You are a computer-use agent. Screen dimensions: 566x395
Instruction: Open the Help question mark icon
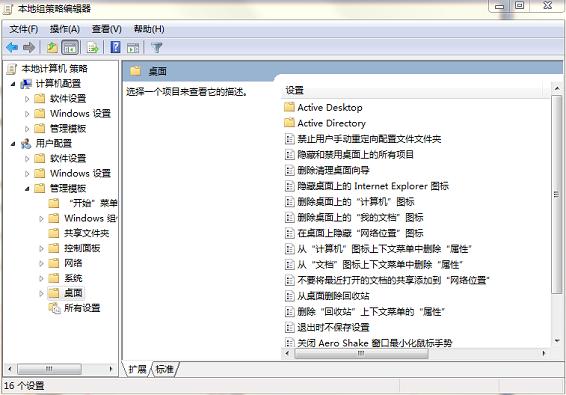(116, 47)
